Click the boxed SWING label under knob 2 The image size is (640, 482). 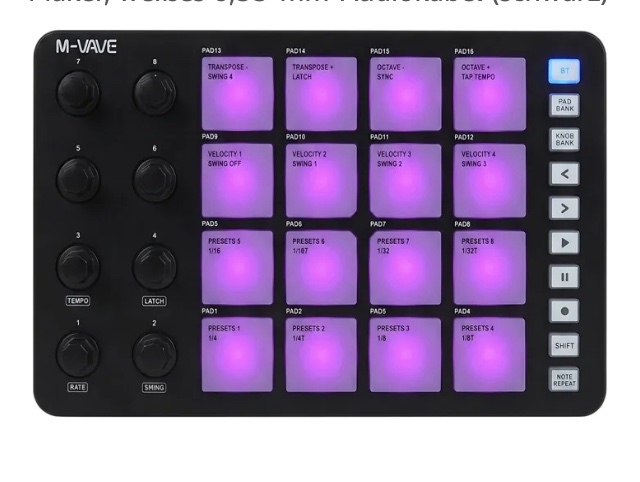coord(154,388)
